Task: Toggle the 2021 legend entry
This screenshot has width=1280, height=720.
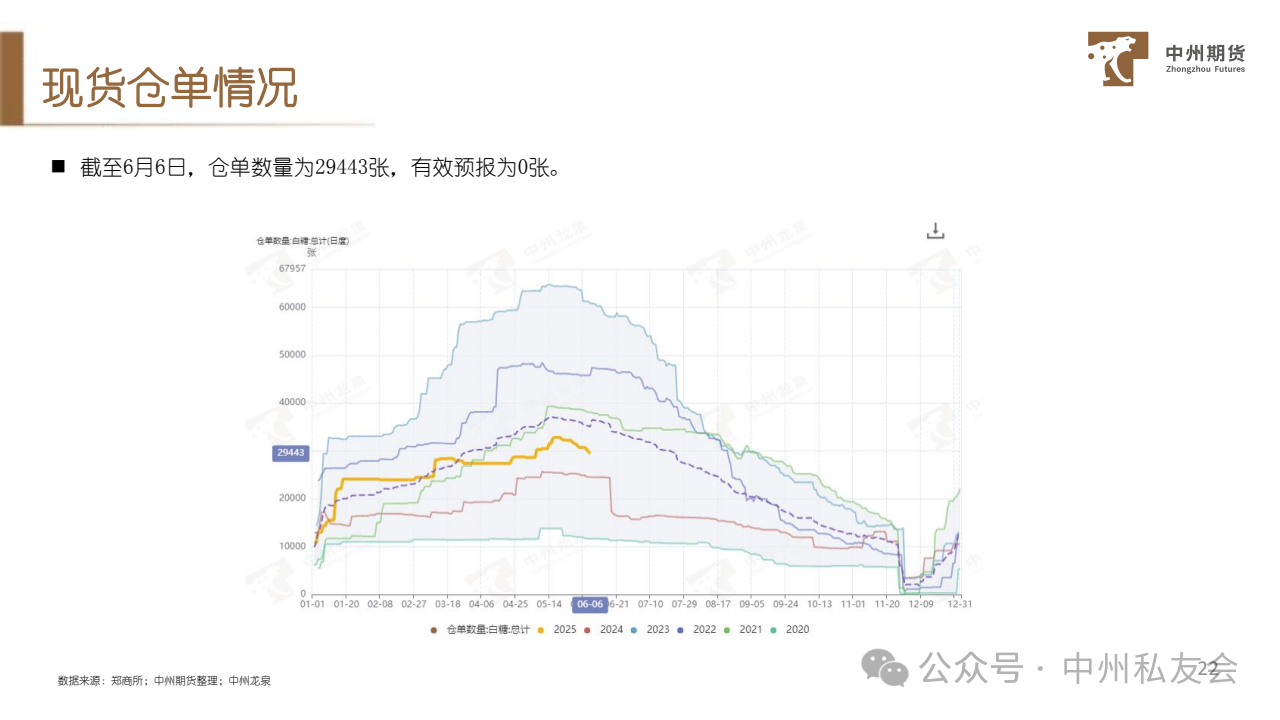Action: (744, 629)
